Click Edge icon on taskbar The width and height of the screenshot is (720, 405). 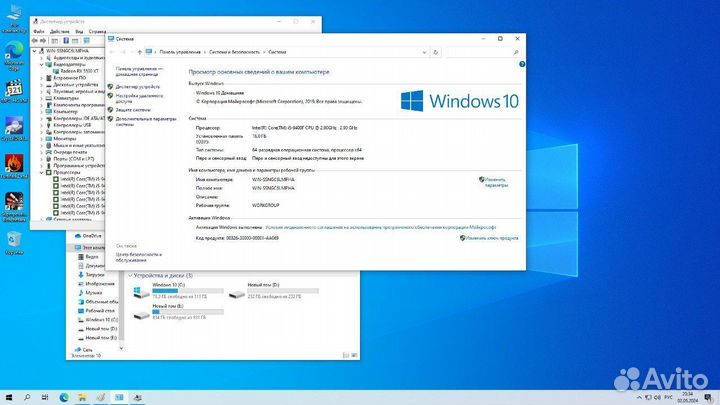pos(64,397)
